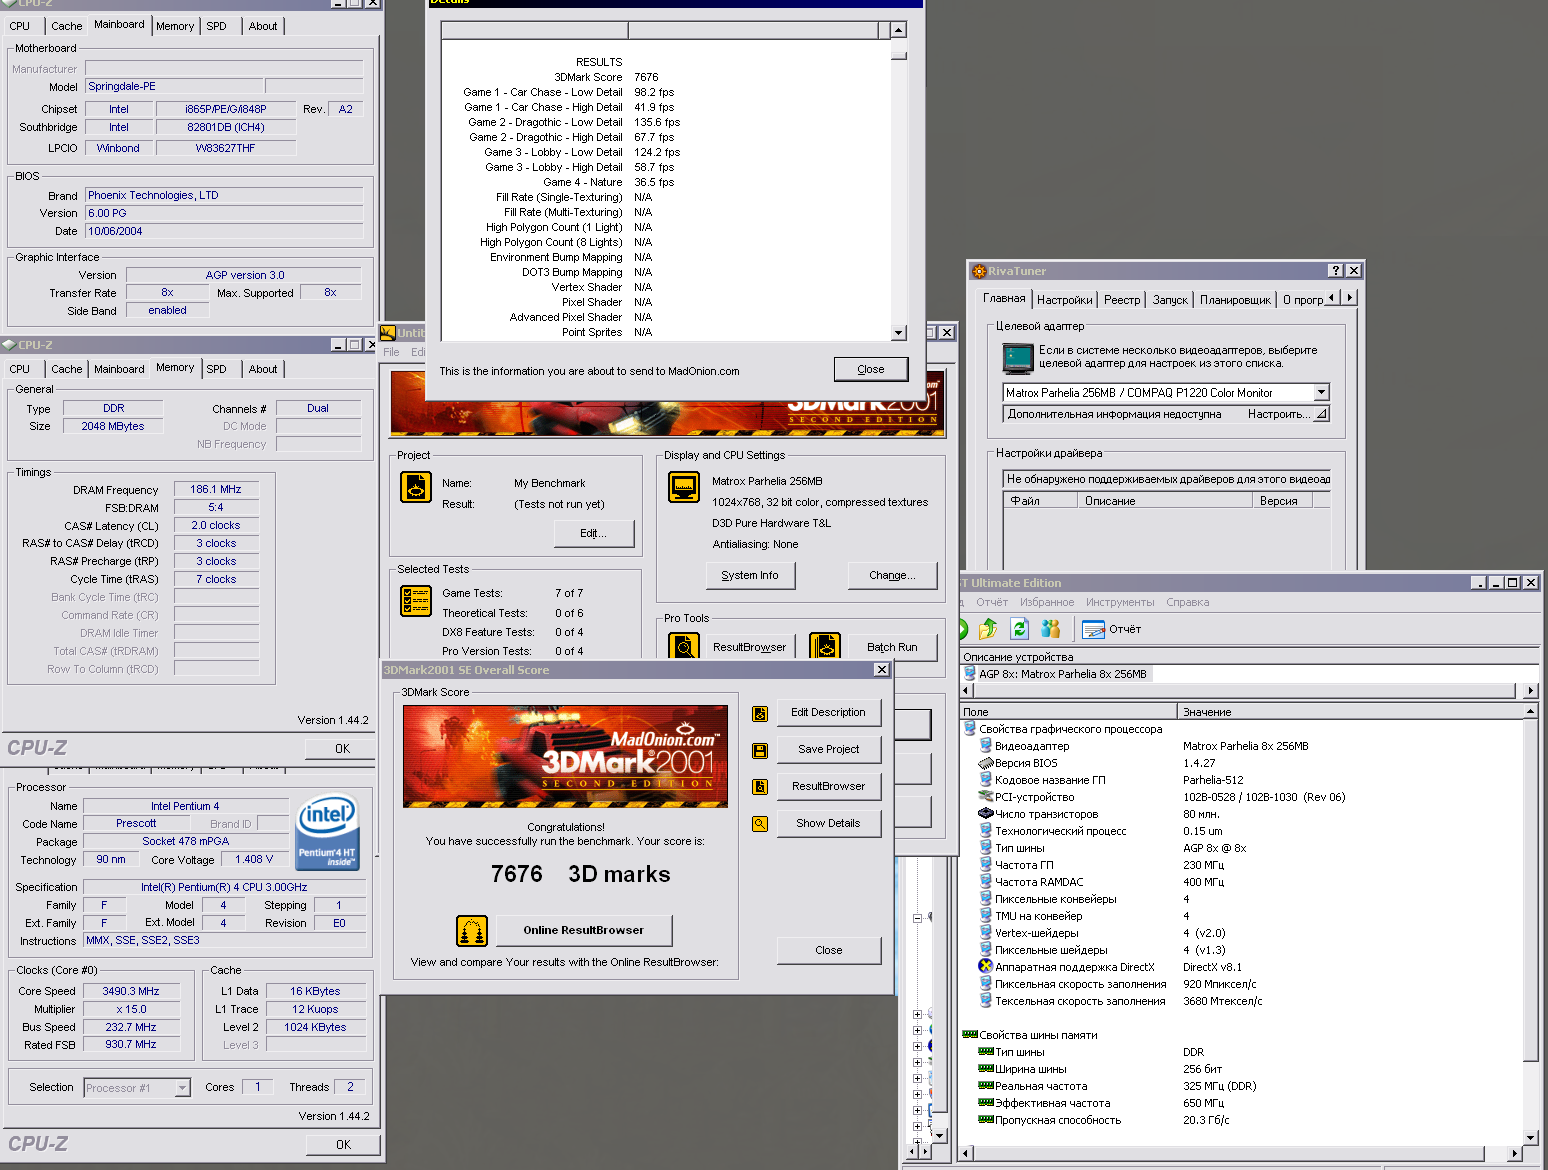Click the RAM icon beside Свойства шины памяти
The width and height of the screenshot is (1548, 1170).
point(970,1035)
